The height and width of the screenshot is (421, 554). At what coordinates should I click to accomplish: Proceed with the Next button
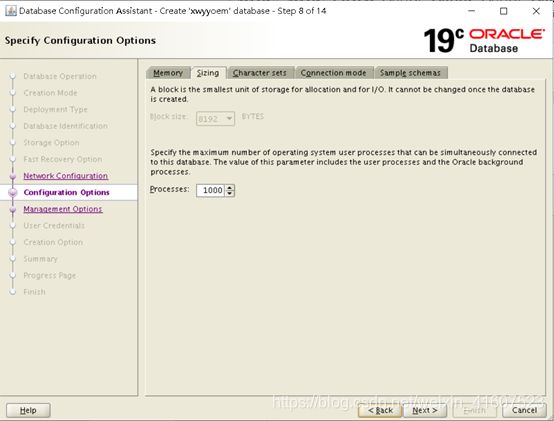pyautogui.click(x=425, y=410)
